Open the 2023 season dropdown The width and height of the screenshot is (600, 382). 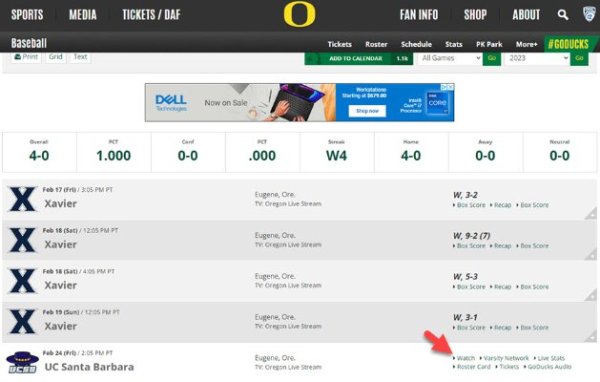coord(537,58)
